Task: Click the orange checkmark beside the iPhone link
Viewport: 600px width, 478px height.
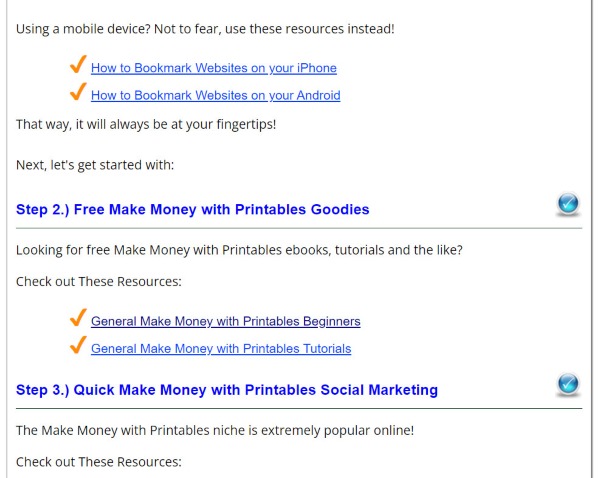Action: coord(77,66)
